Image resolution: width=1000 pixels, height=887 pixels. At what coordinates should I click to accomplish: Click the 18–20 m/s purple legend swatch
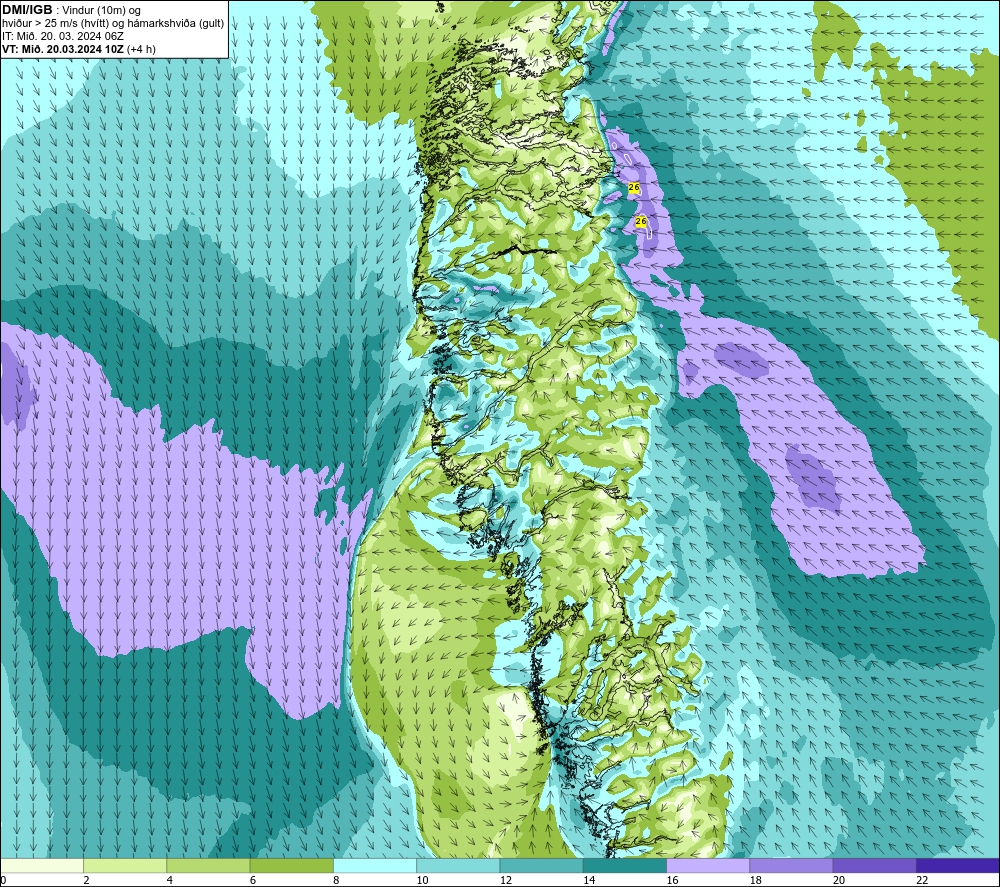(791, 865)
